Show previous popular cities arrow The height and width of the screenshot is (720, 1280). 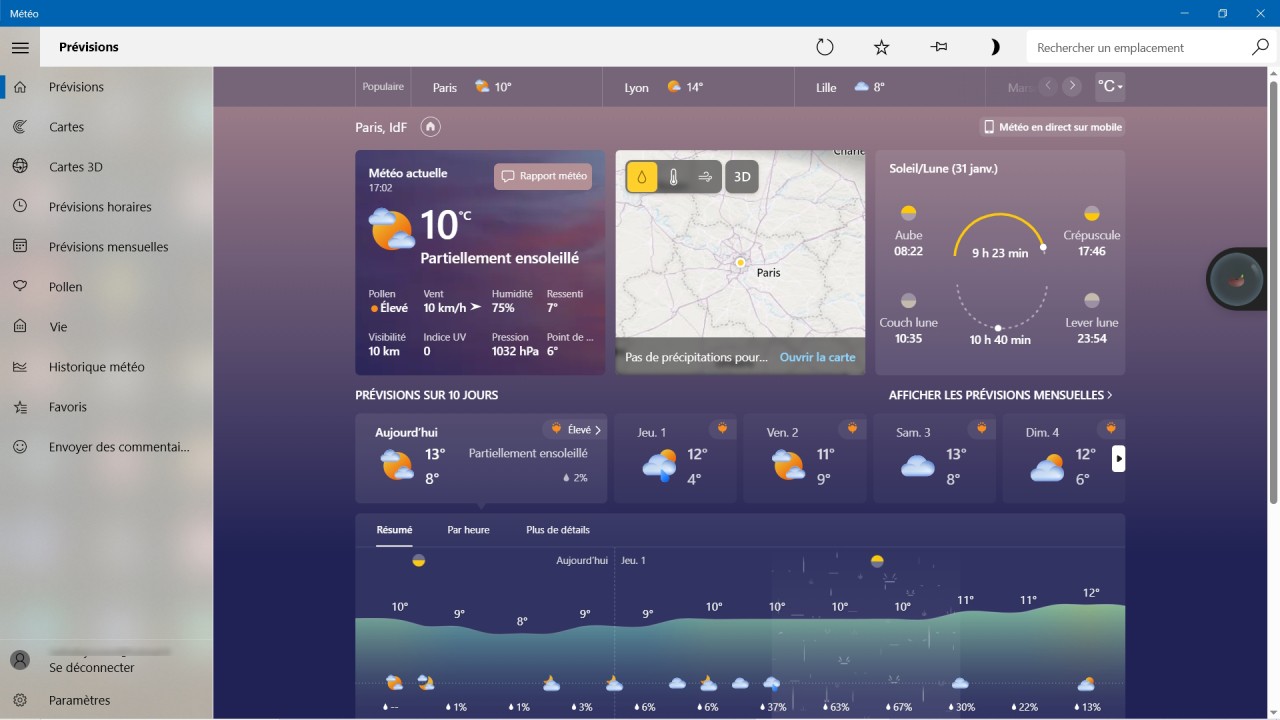(1048, 86)
